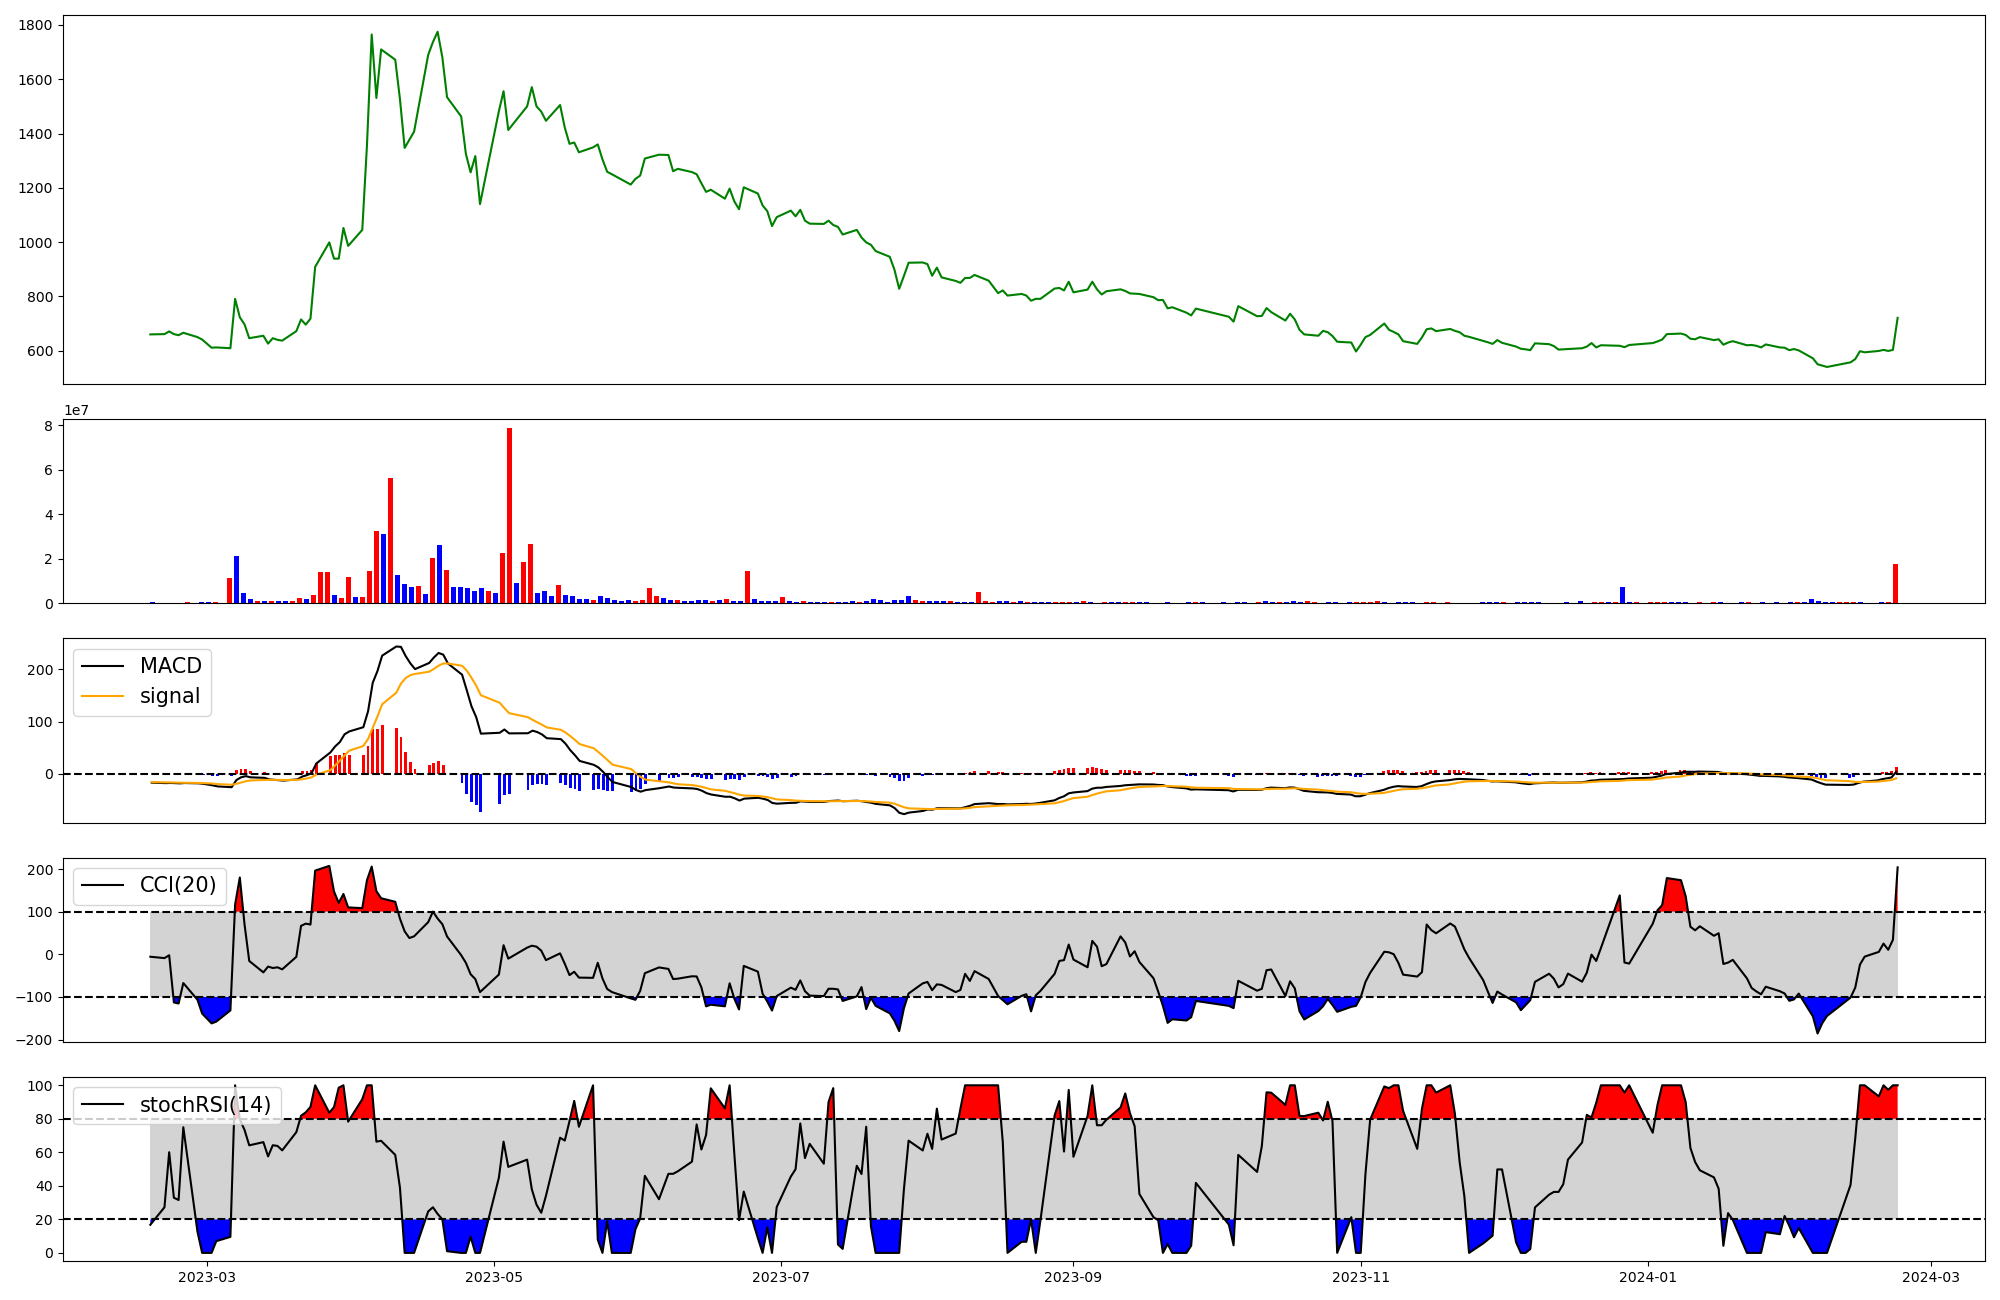Click the 1800 price axis tick label
The width and height of the screenshot is (2000, 1300).
36,25
